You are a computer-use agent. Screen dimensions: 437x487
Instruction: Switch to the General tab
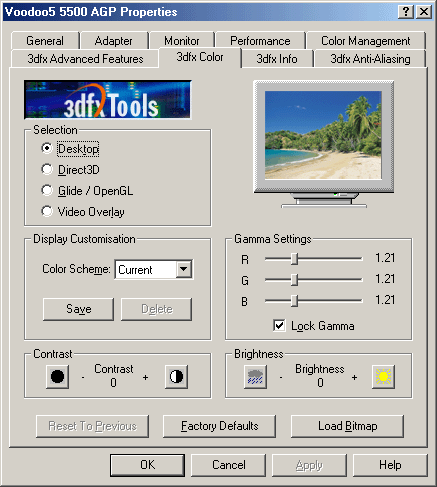click(45, 41)
